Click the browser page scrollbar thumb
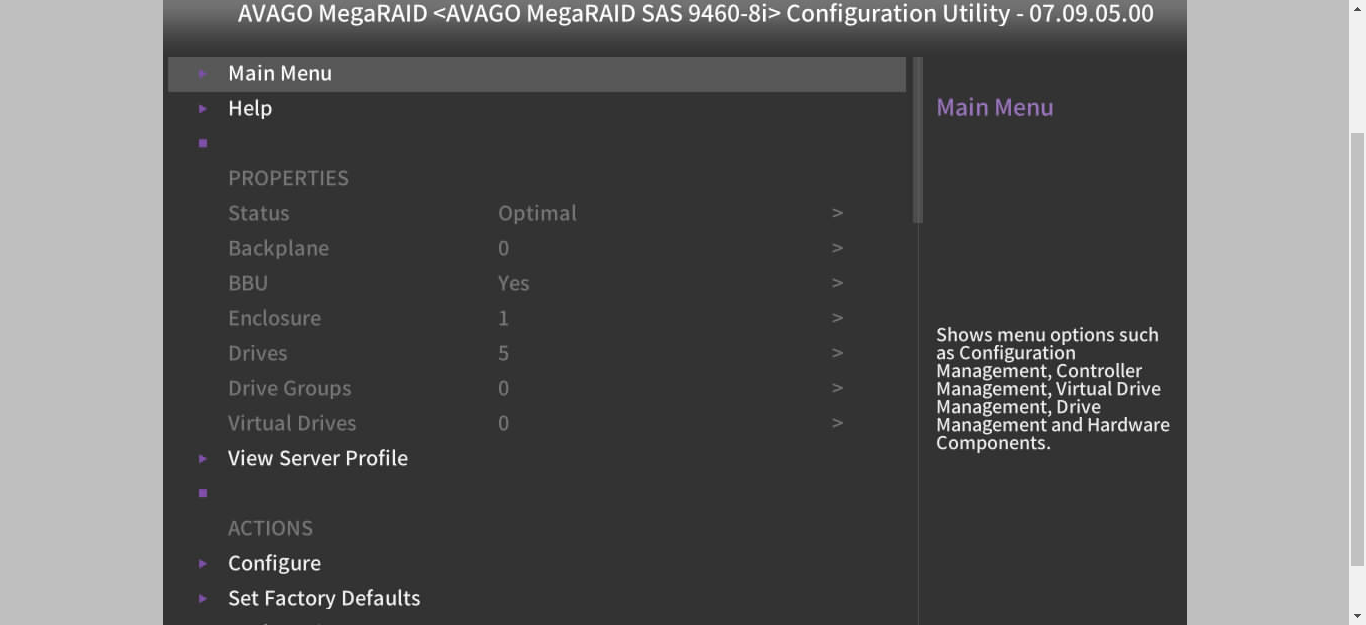The height and width of the screenshot is (625, 1366). point(1357,348)
